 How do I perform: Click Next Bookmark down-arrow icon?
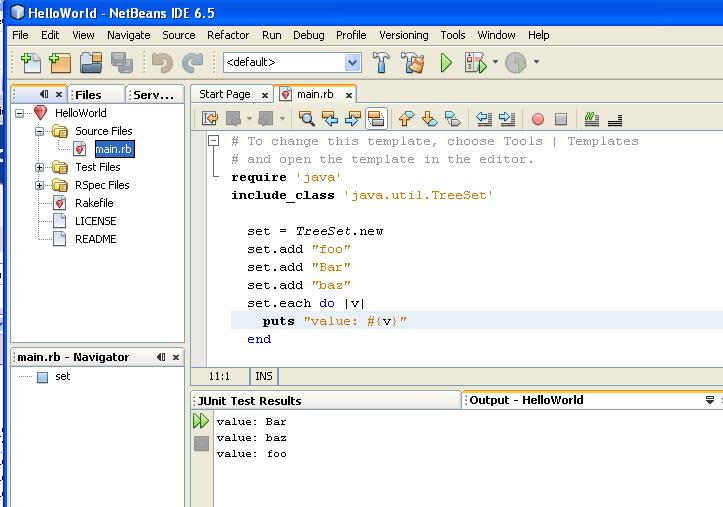[430, 119]
